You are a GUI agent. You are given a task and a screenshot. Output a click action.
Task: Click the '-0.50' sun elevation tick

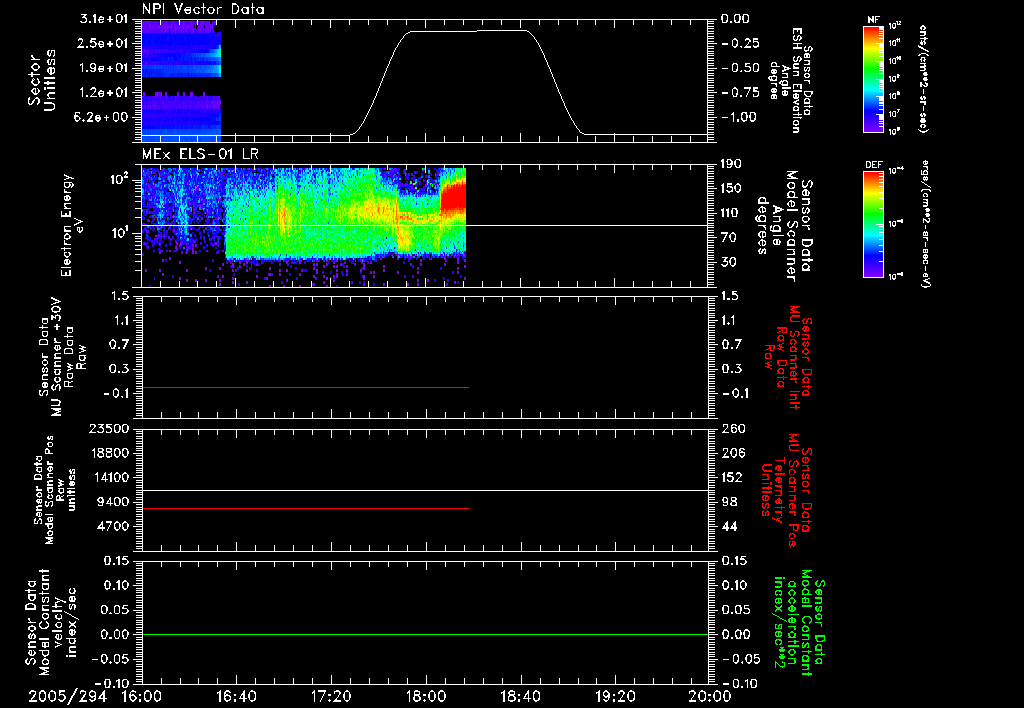click(739, 68)
